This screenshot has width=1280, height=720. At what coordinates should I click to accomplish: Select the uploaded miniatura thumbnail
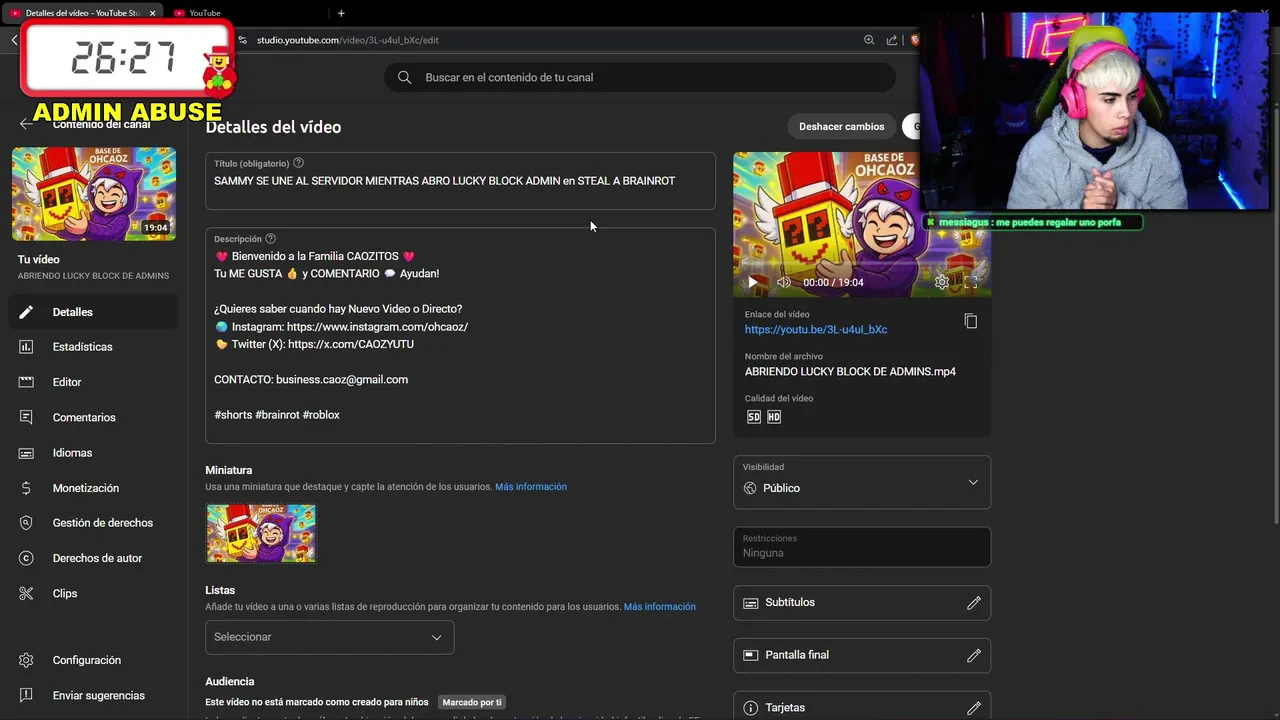point(261,533)
